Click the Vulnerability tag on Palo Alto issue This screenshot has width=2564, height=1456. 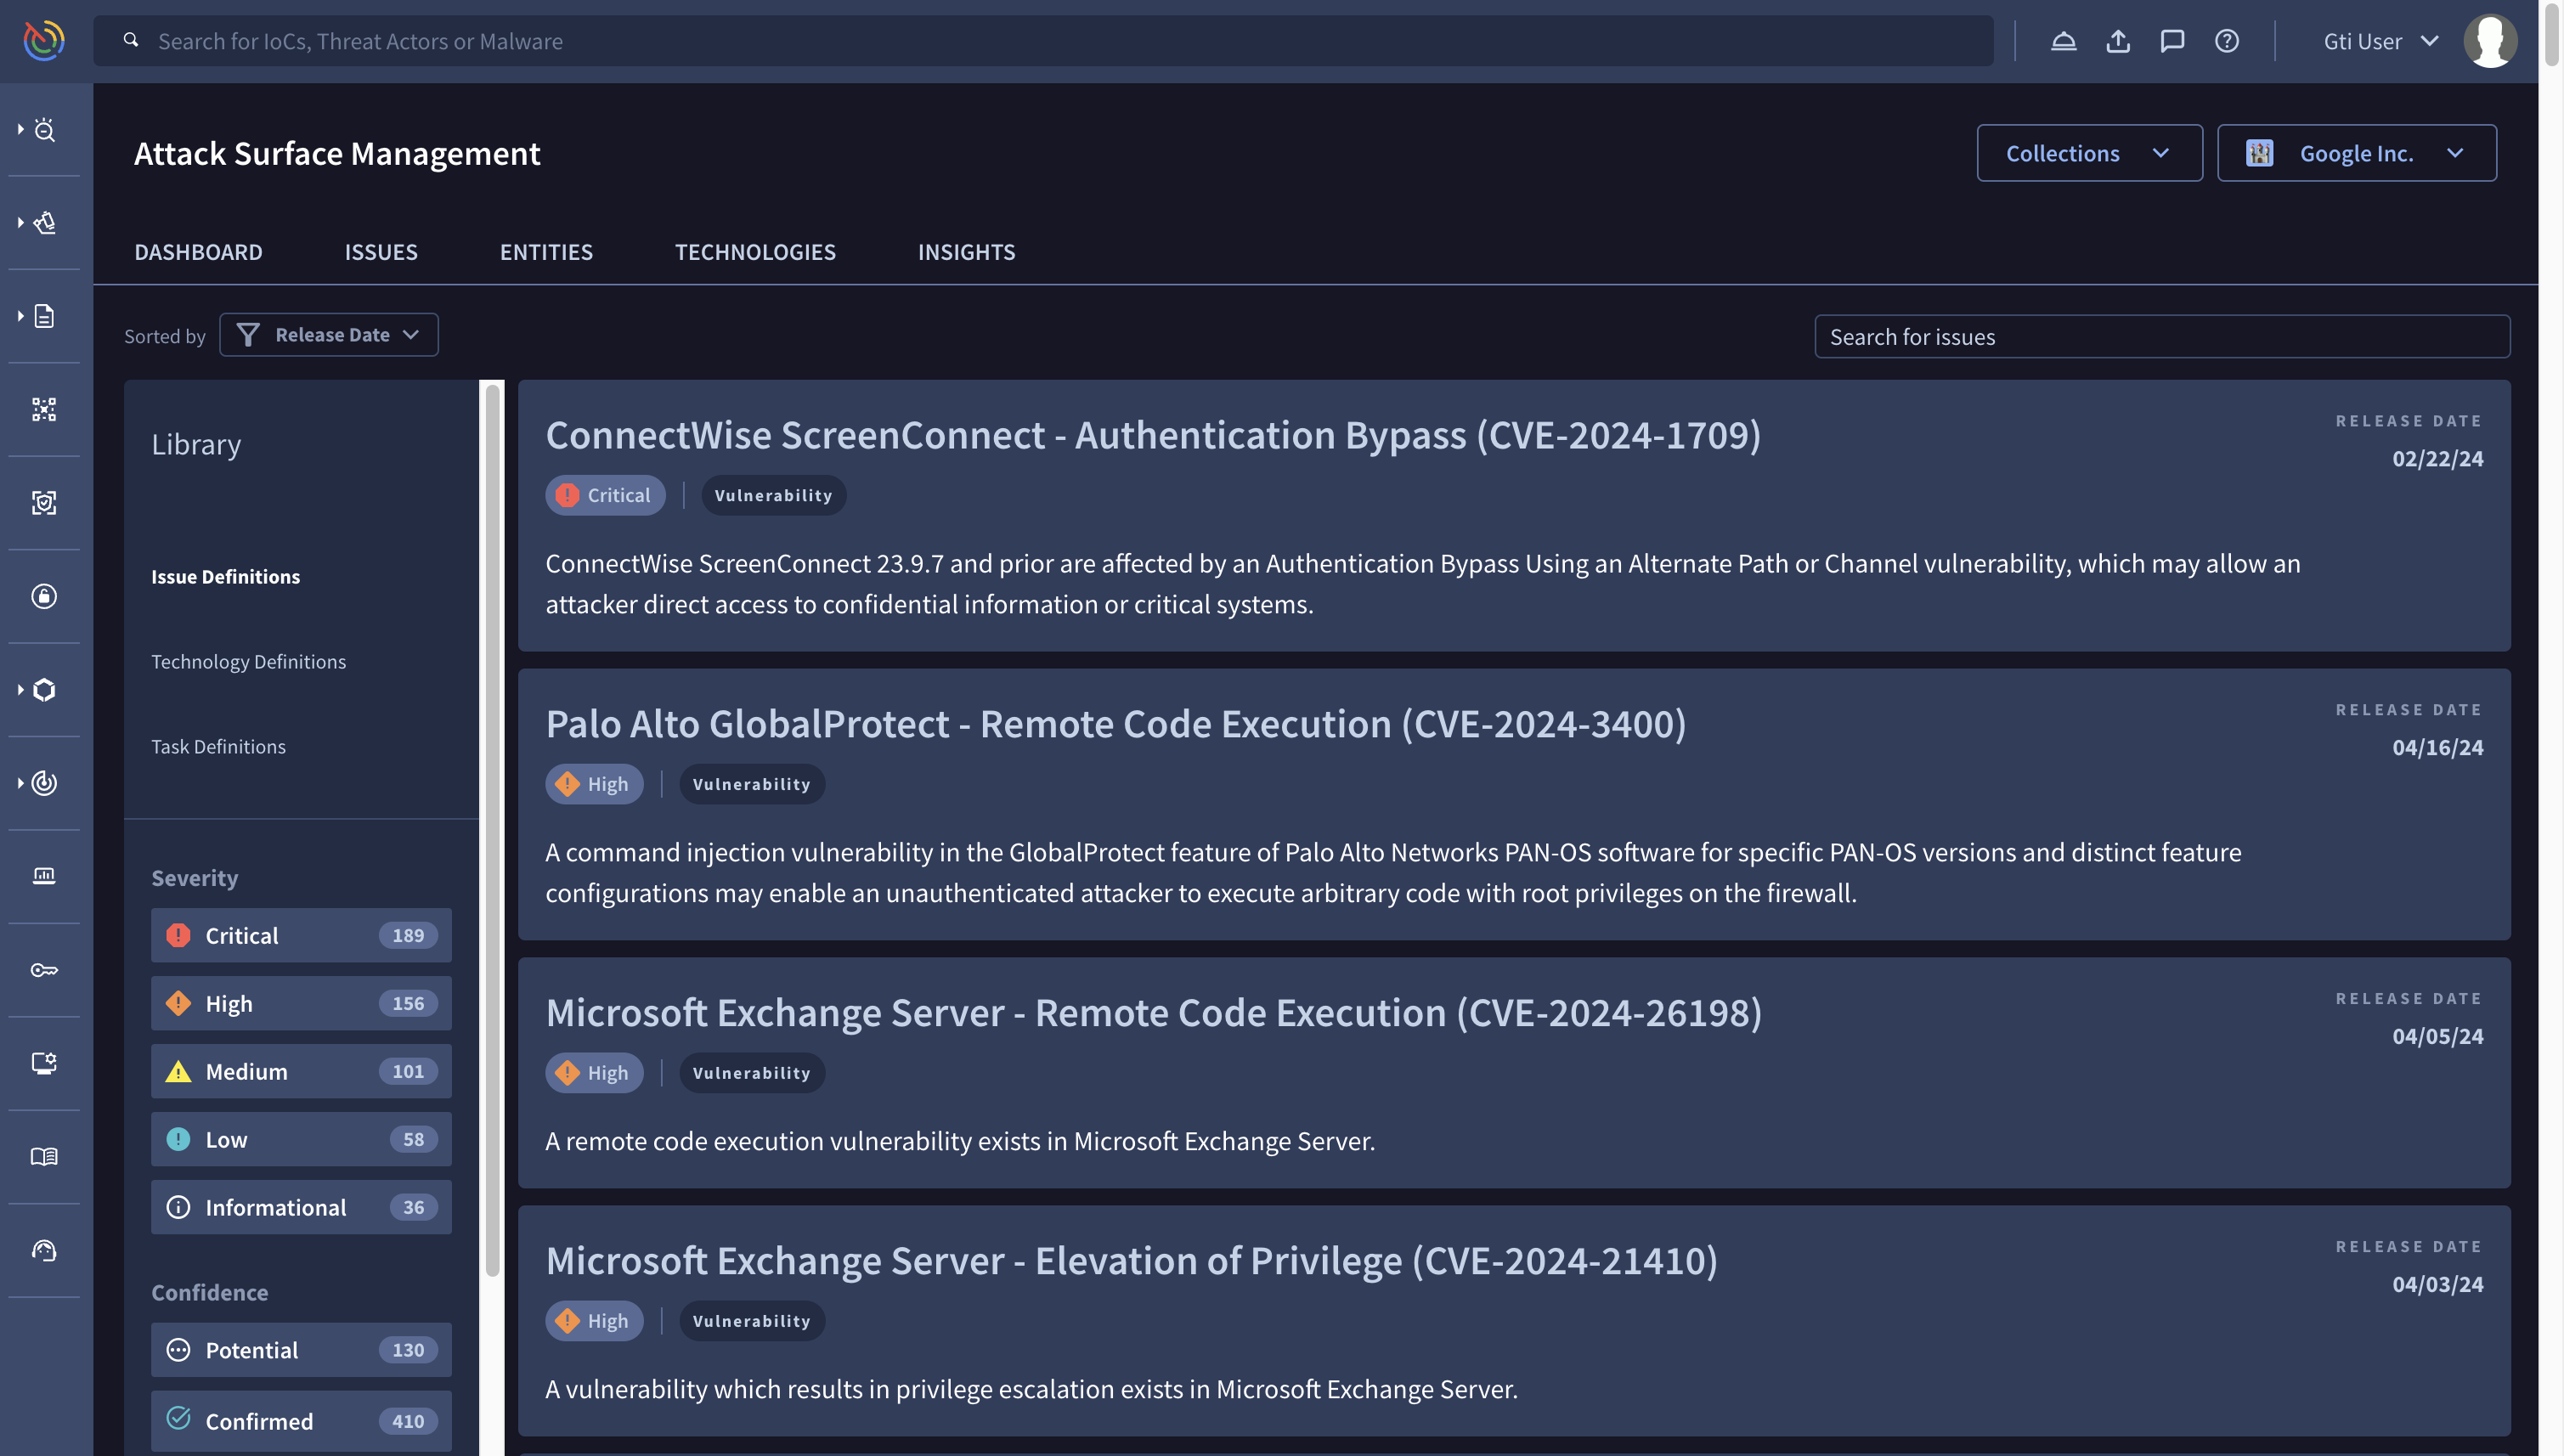(751, 784)
